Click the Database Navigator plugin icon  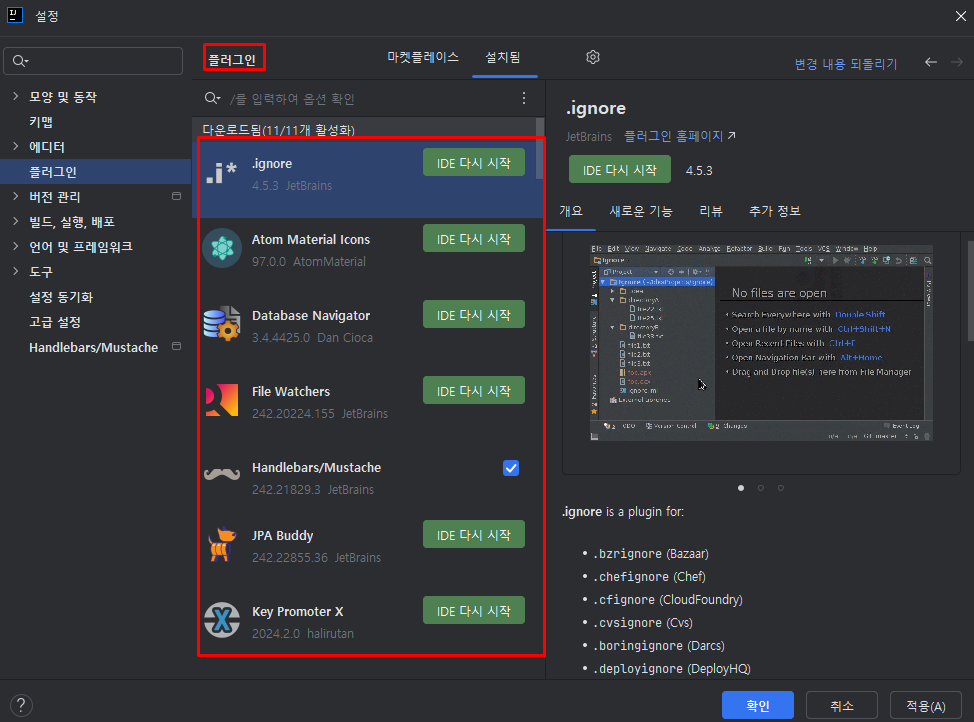(222, 324)
